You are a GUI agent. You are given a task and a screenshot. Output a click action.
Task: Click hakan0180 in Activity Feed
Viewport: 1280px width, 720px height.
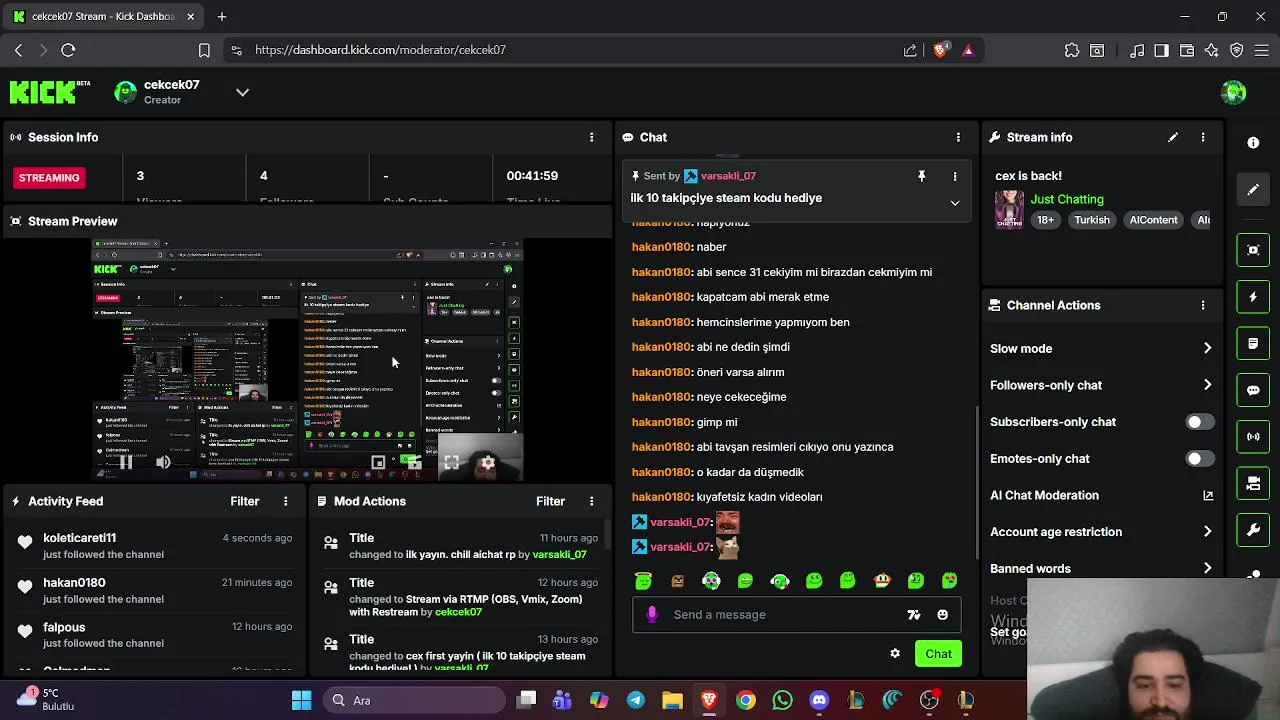point(74,582)
